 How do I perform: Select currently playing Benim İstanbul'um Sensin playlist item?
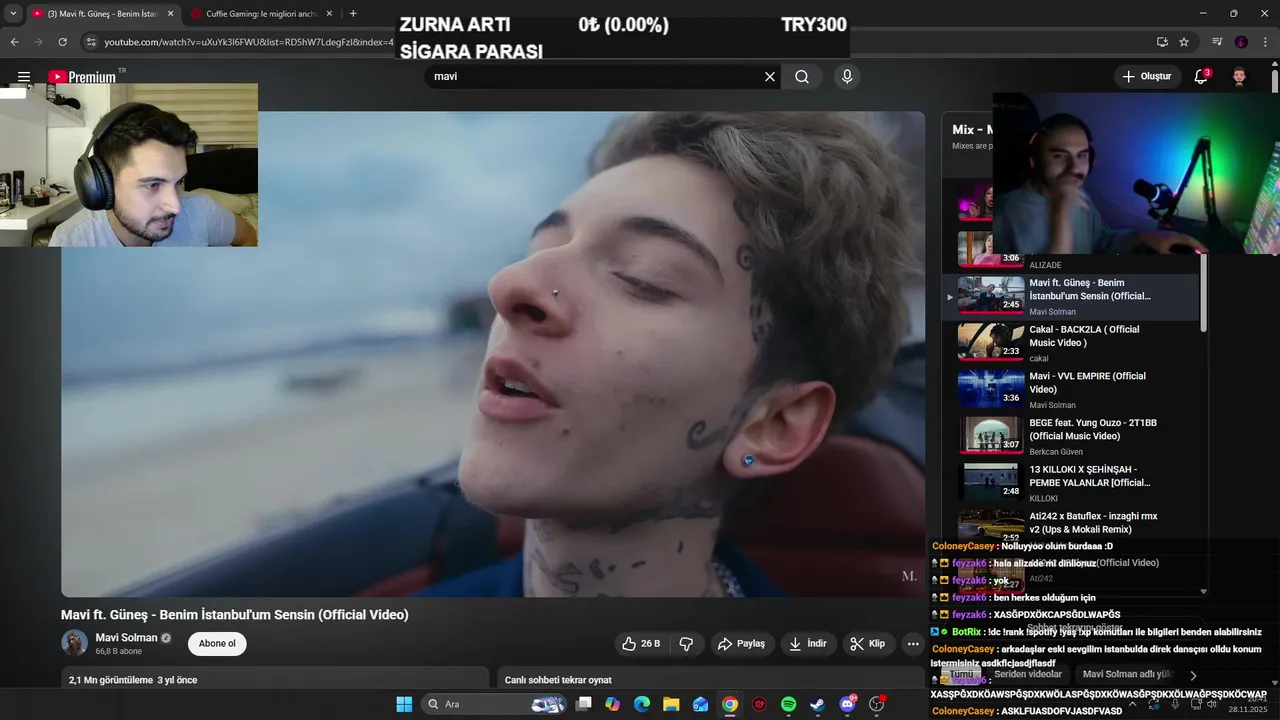[x=1072, y=296]
